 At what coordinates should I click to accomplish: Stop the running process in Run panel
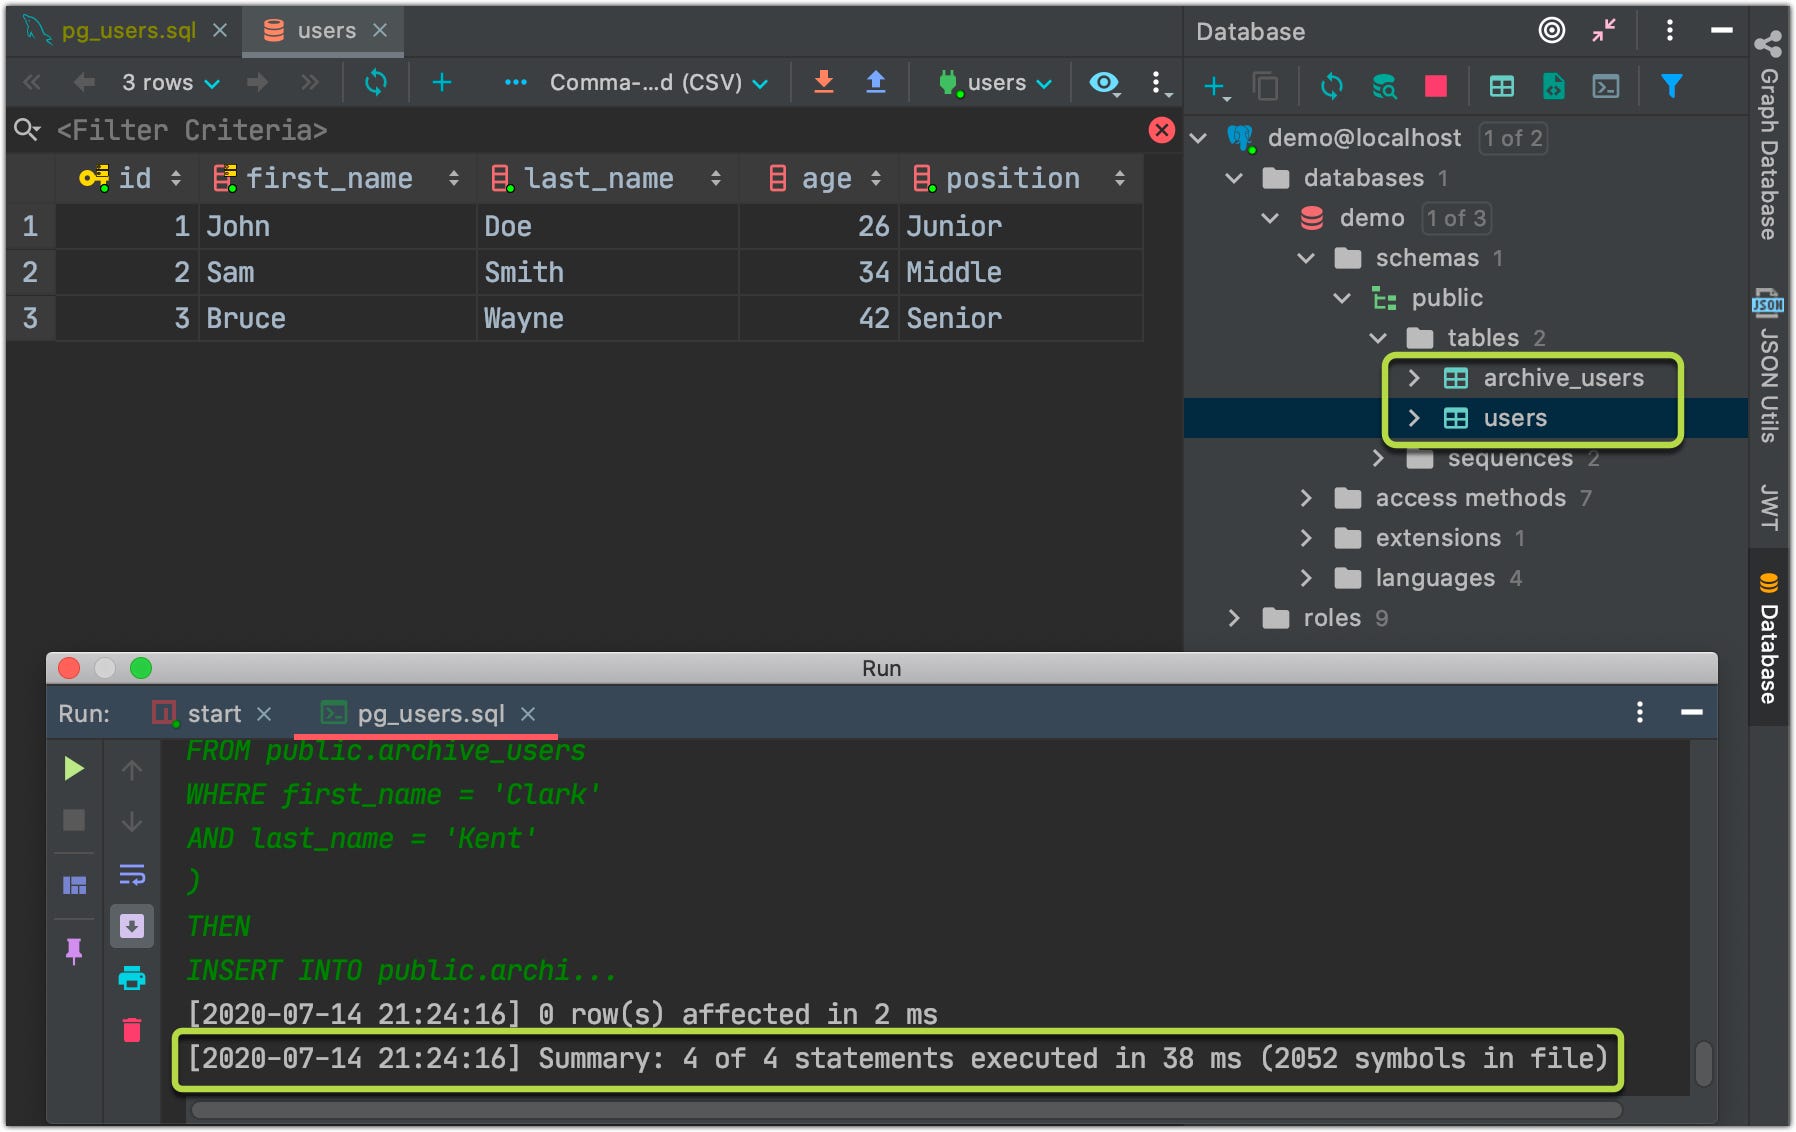(x=74, y=821)
